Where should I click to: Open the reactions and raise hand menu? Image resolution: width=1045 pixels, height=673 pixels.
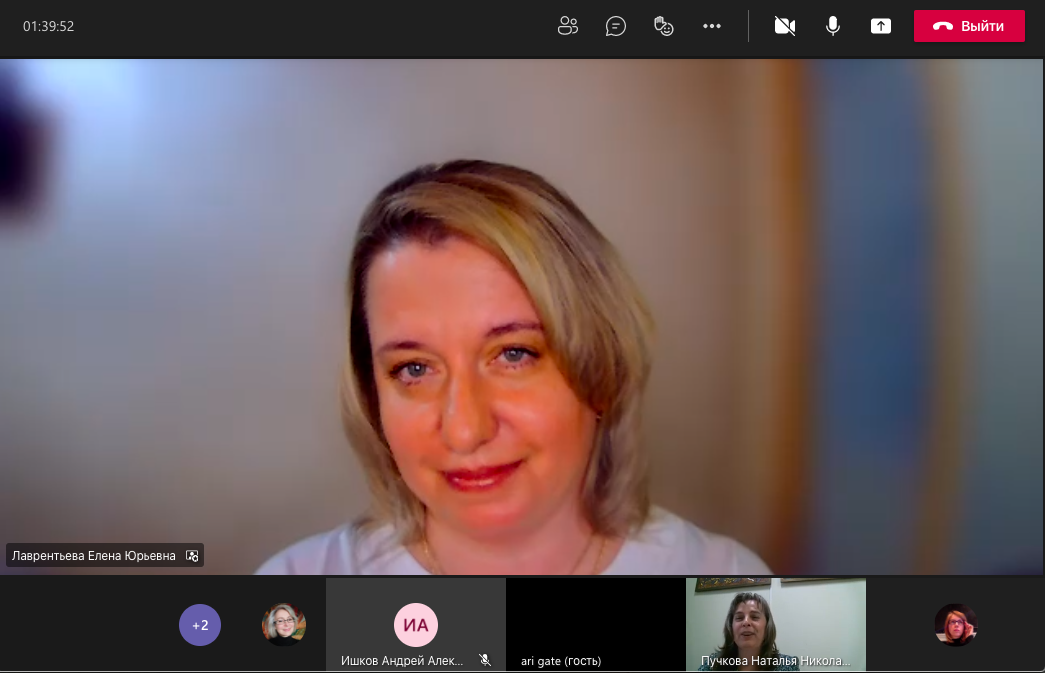664,26
